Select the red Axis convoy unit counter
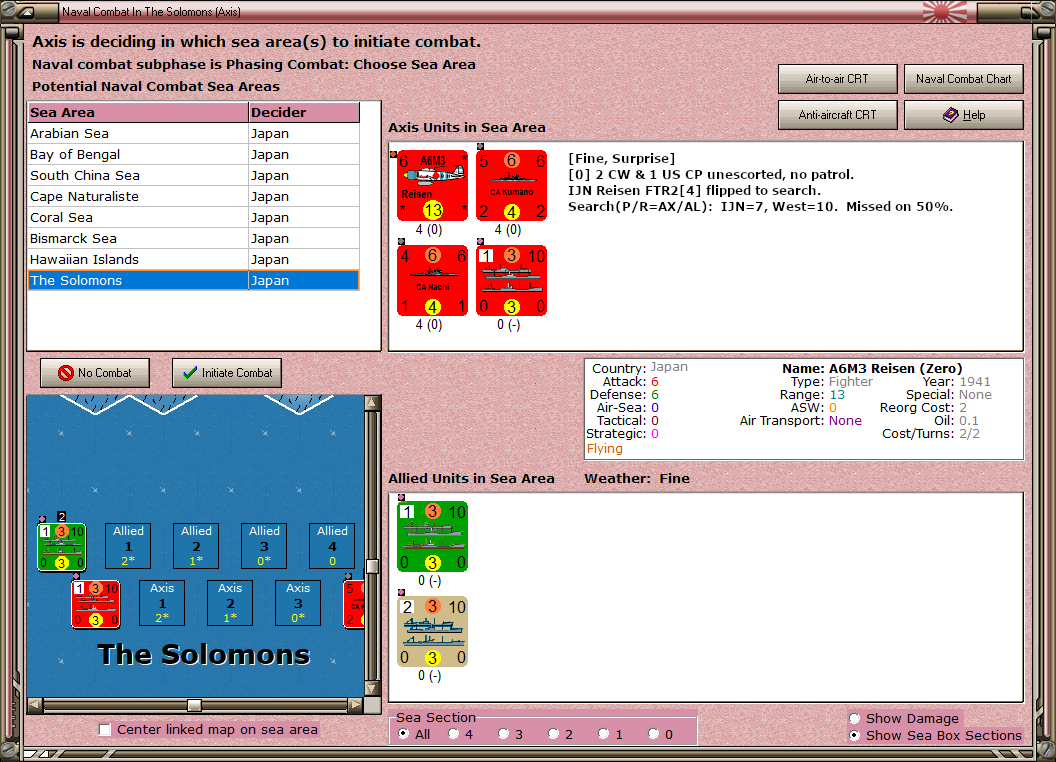The width and height of the screenshot is (1056, 762). [x=511, y=280]
